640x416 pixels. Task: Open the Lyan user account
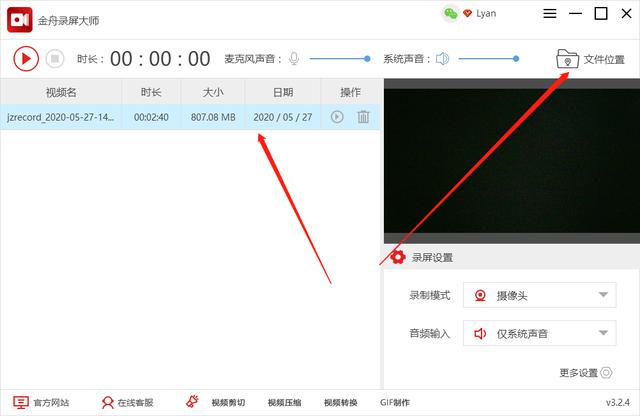tap(486, 13)
